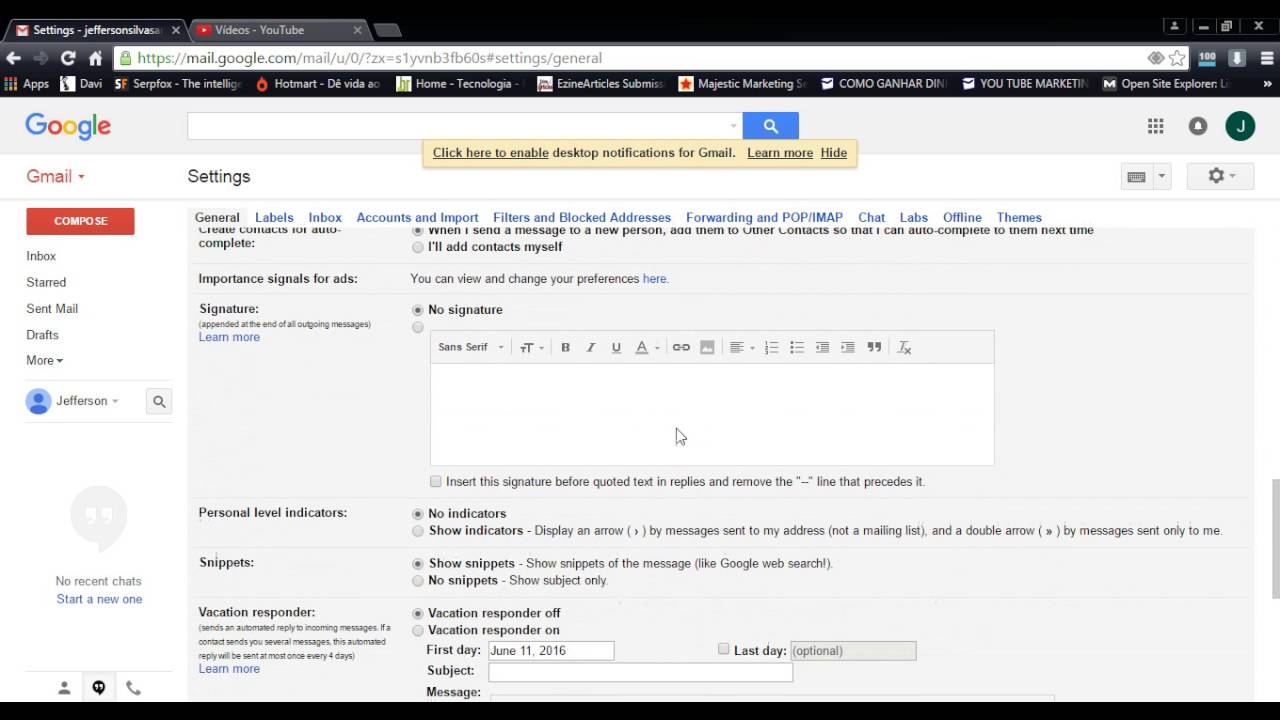Viewport: 1280px width, 720px height.
Task: Click the page vertical scrollbar thumb
Action: point(1275,538)
